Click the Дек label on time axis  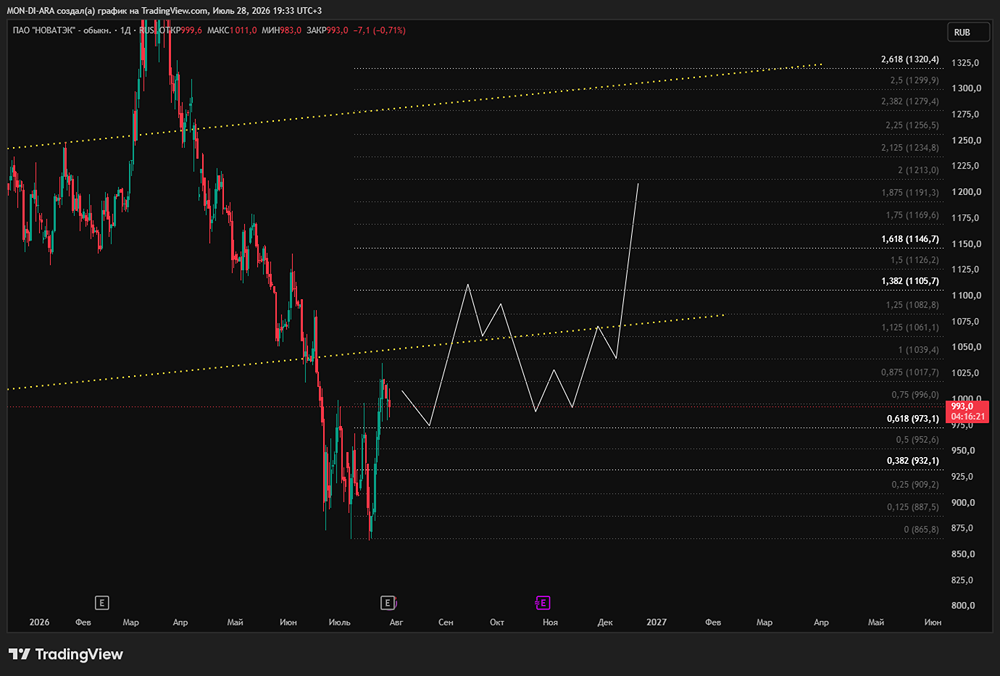[605, 622]
